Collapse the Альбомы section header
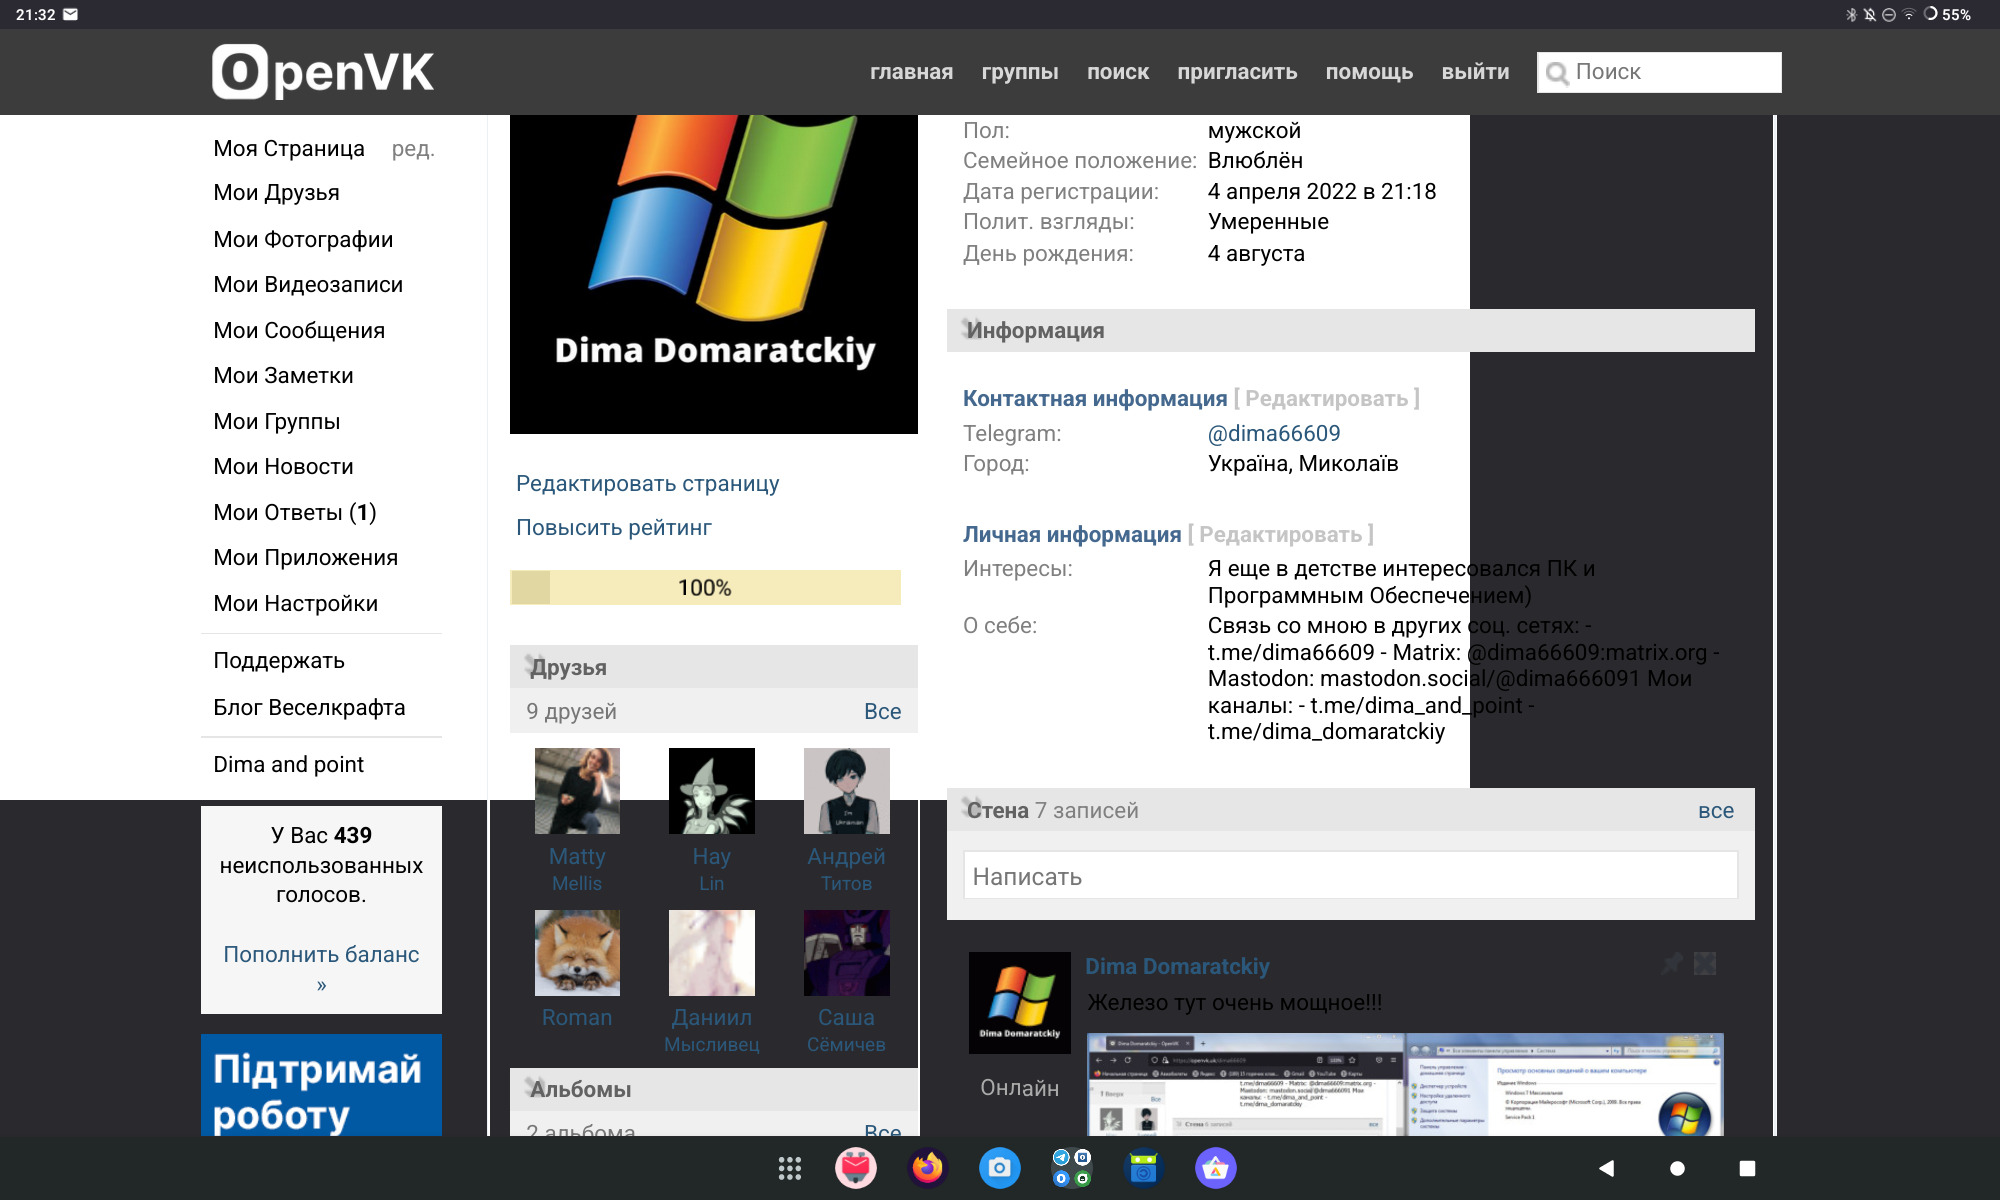The height and width of the screenshot is (1200, 2000). tap(580, 1089)
